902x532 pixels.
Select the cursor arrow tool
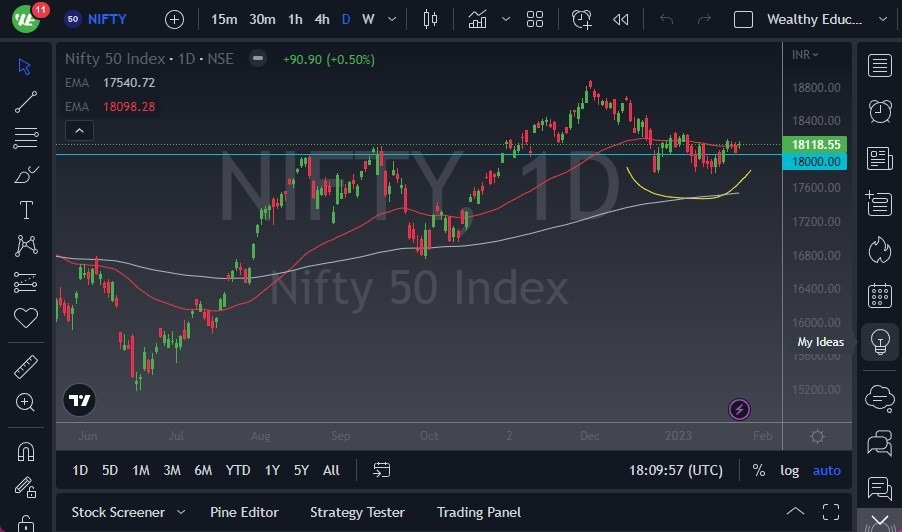25,67
